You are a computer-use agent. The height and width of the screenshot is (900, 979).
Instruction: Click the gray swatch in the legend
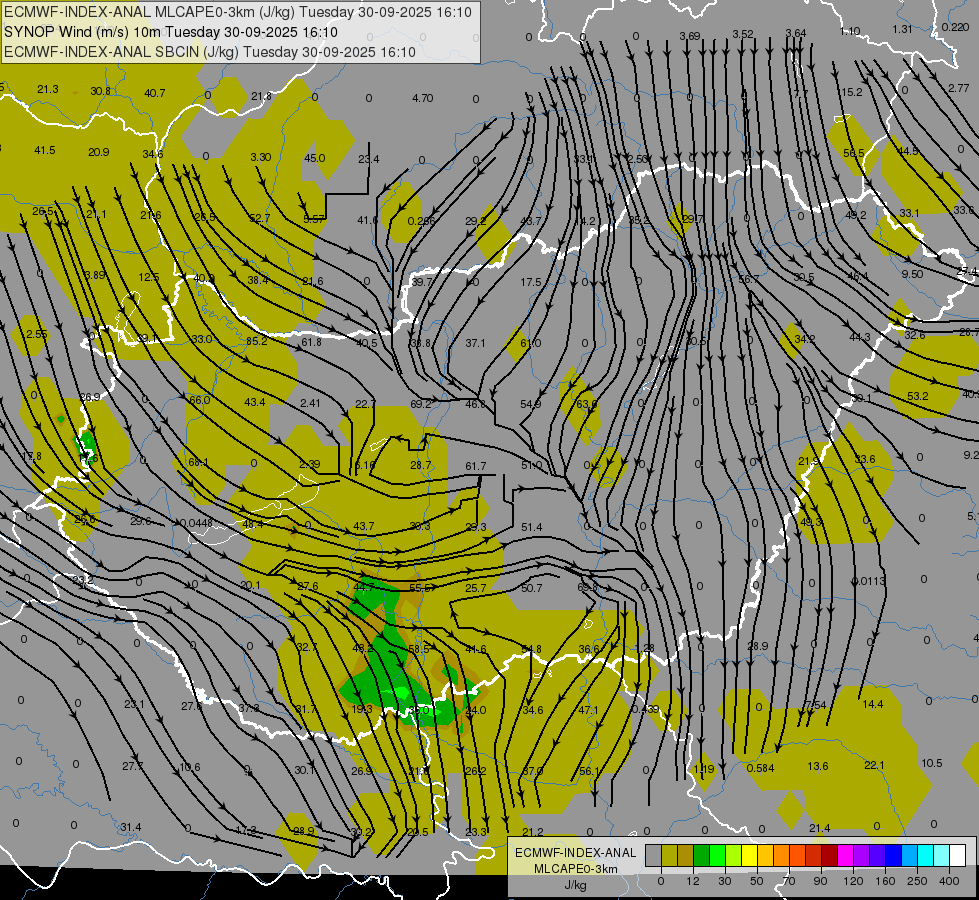[x=653, y=855]
